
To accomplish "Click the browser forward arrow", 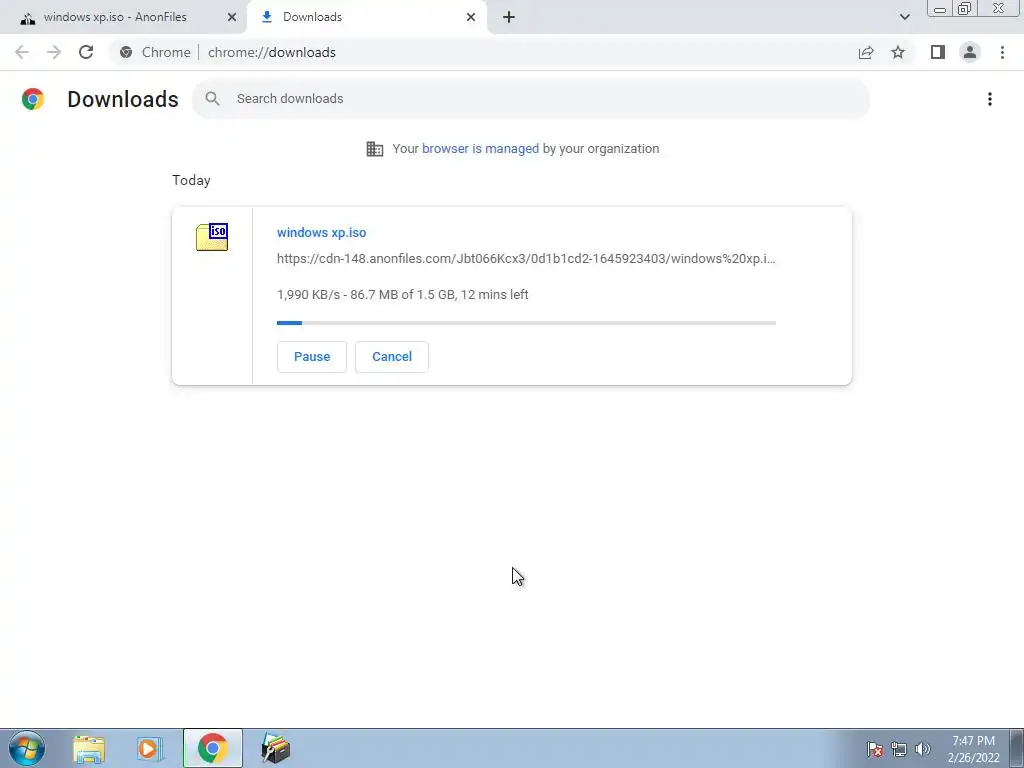I will [54, 52].
